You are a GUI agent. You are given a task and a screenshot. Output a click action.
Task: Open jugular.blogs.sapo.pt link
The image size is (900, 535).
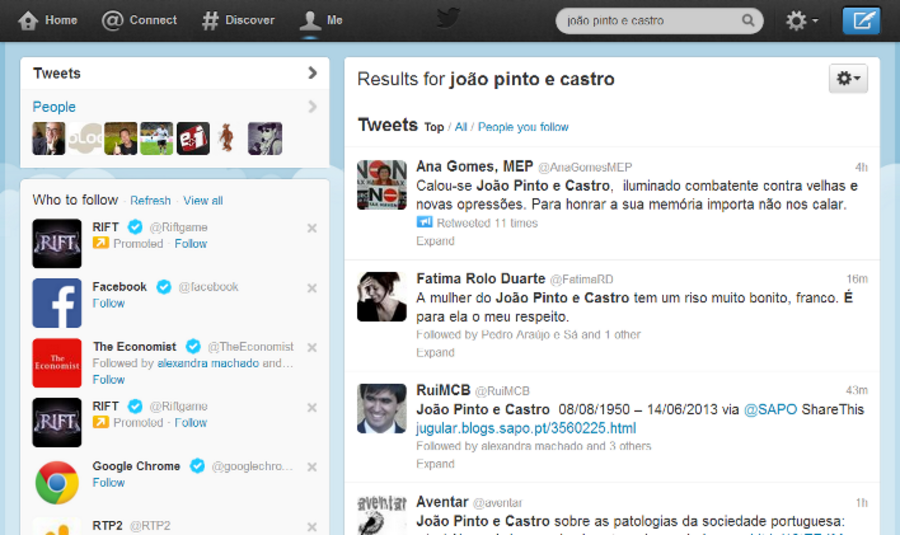click(526, 428)
